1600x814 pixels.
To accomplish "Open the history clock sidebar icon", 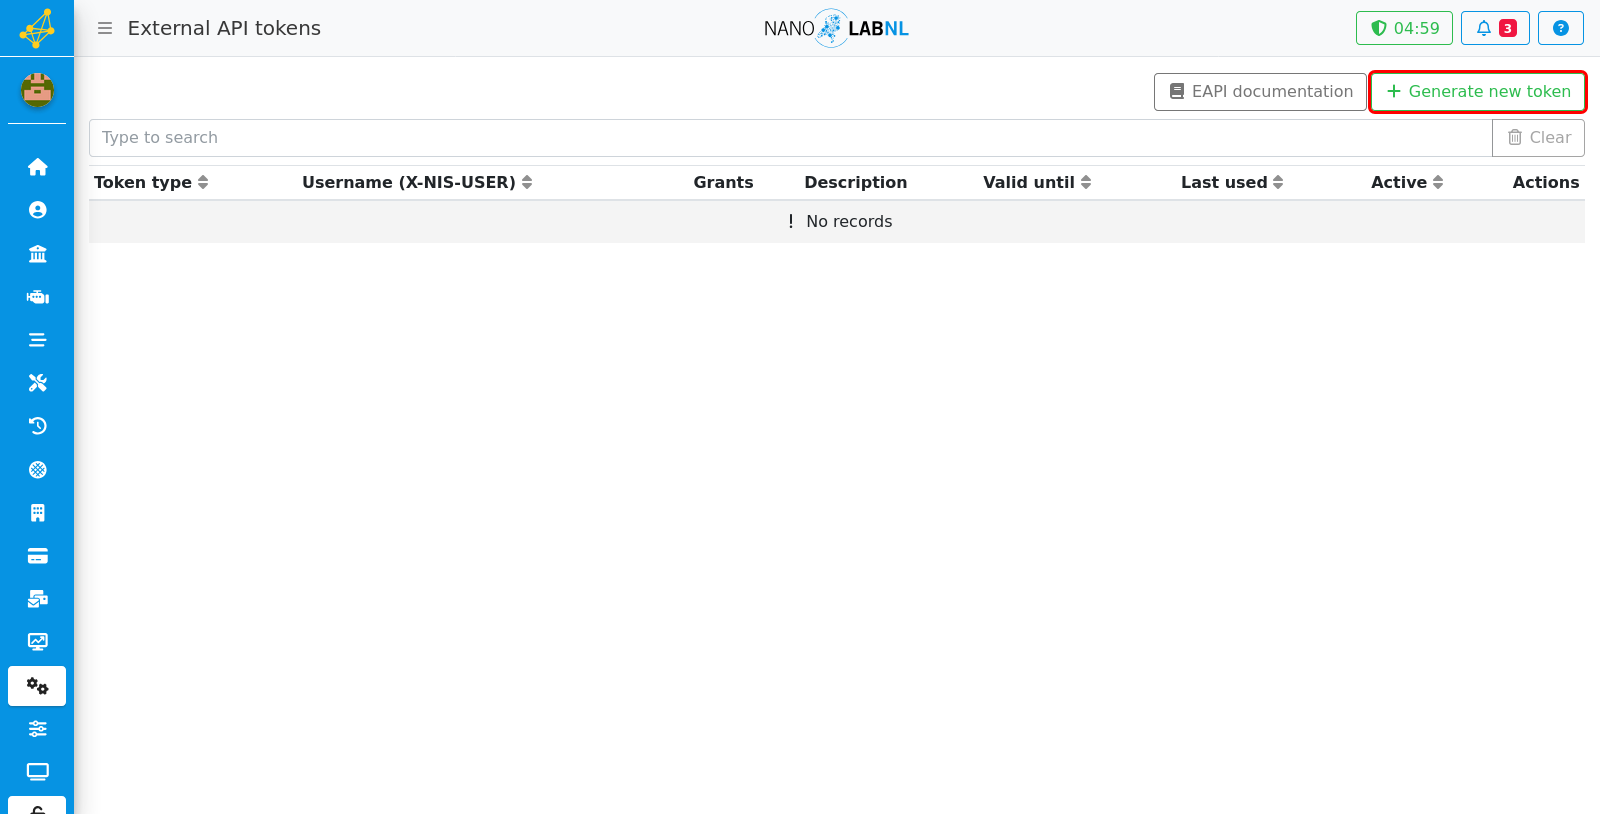I will click(x=37, y=426).
